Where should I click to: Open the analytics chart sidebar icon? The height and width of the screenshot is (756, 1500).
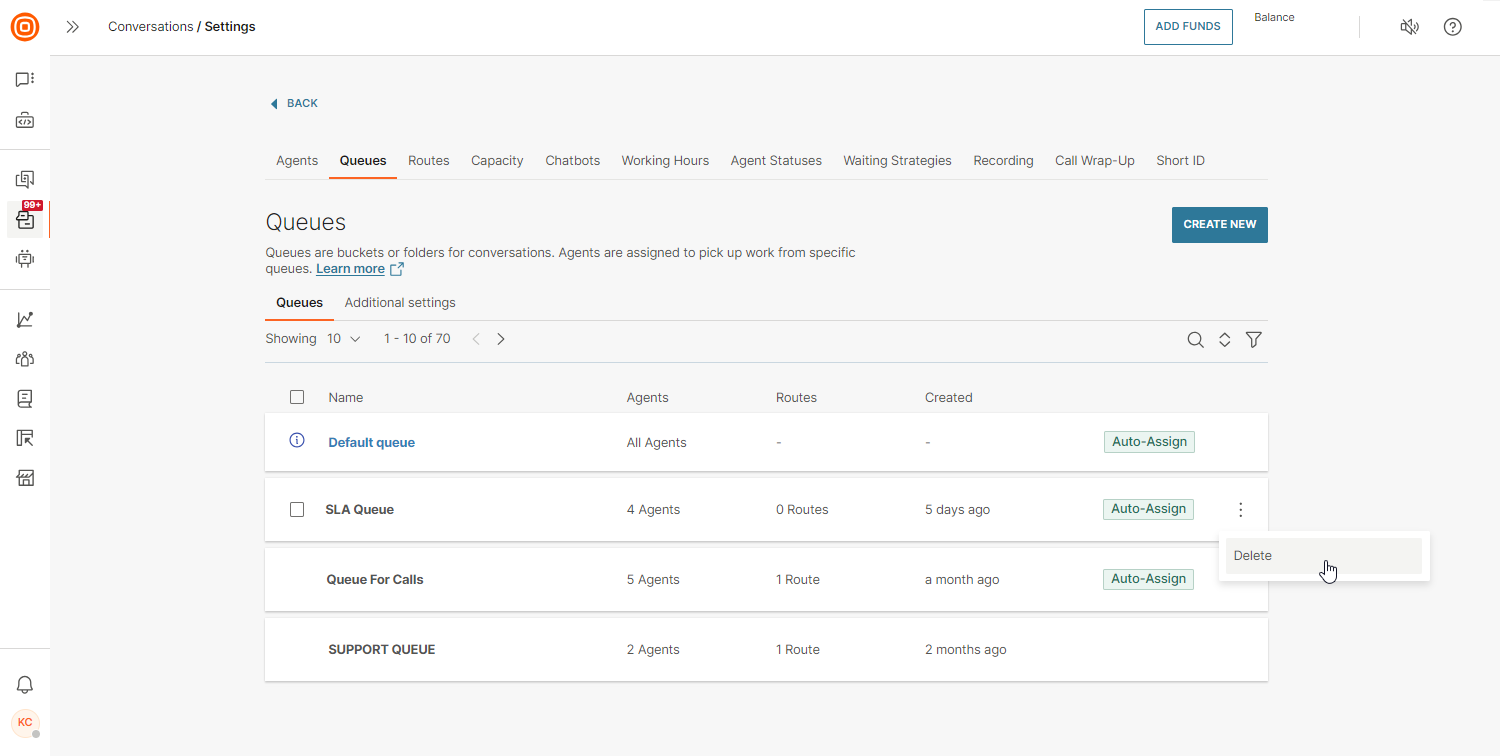click(x=25, y=320)
